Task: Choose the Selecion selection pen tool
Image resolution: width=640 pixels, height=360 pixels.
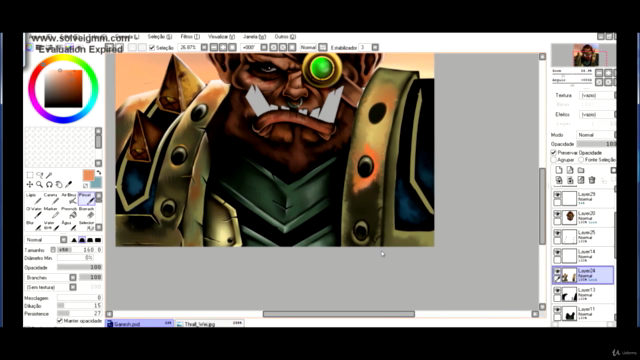Action: 86,226
